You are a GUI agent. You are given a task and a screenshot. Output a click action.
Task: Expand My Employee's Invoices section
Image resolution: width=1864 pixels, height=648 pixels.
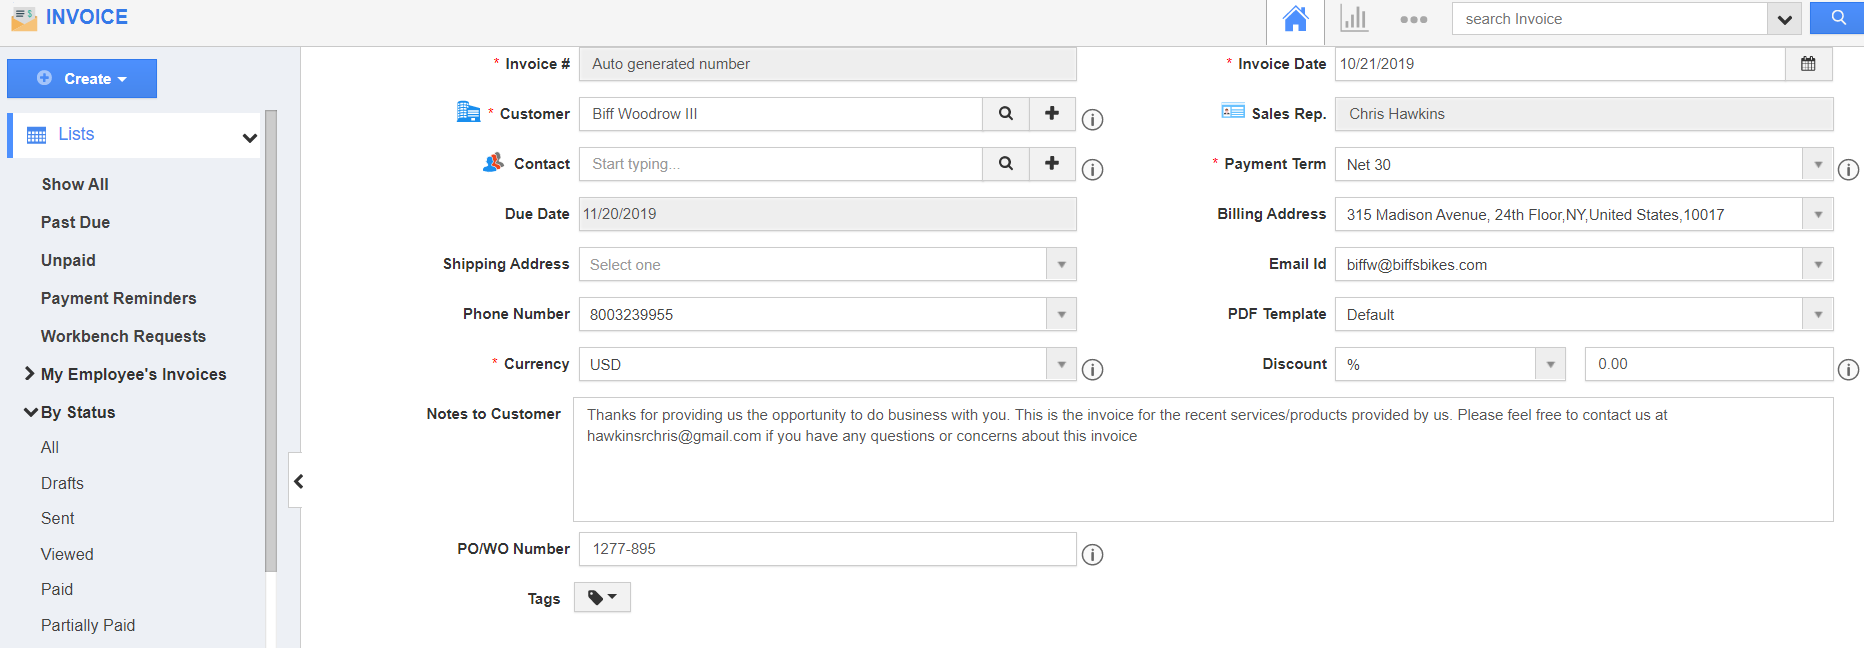click(x=30, y=374)
